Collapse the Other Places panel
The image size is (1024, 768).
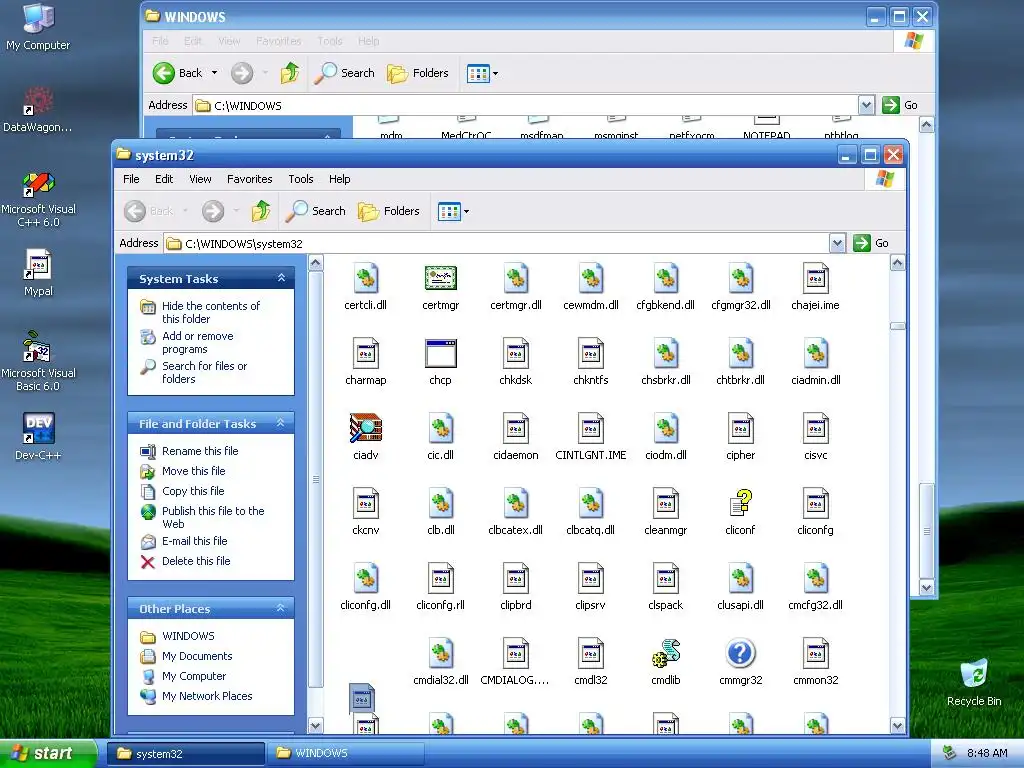[x=281, y=608]
